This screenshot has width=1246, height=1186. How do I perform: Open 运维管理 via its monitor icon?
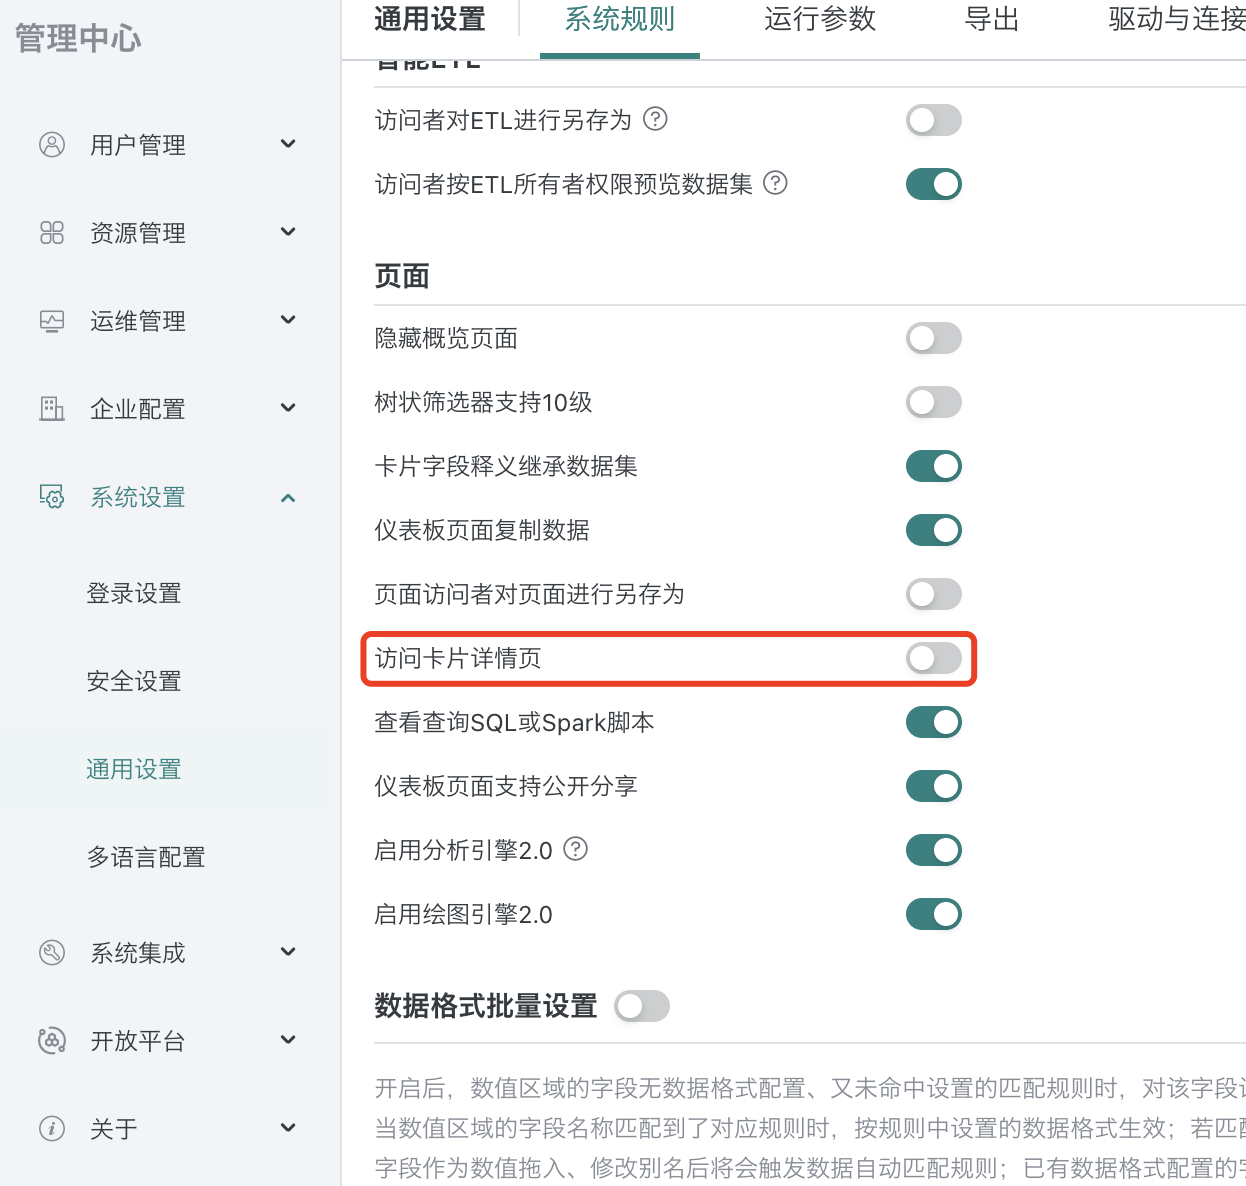pos(51,320)
